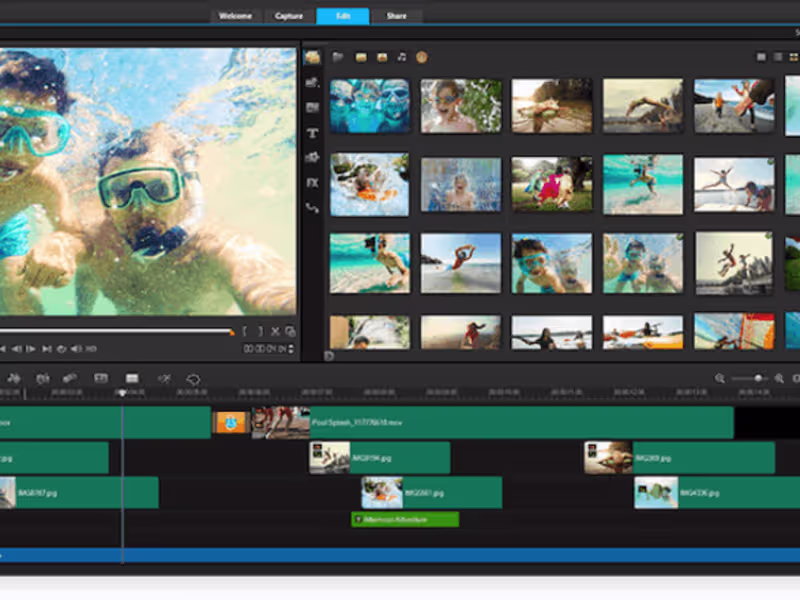The width and height of the screenshot is (800, 600).
Task: Toggle audio files visibility with music note
Action: pos(401,57)
